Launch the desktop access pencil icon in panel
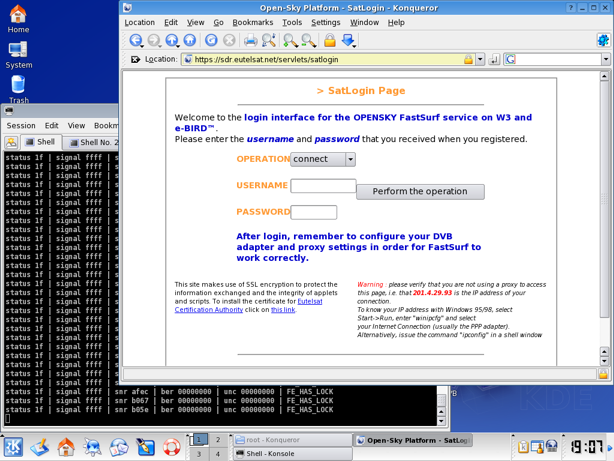The height and width of the screenshot is (461, 614). point(40,447)
